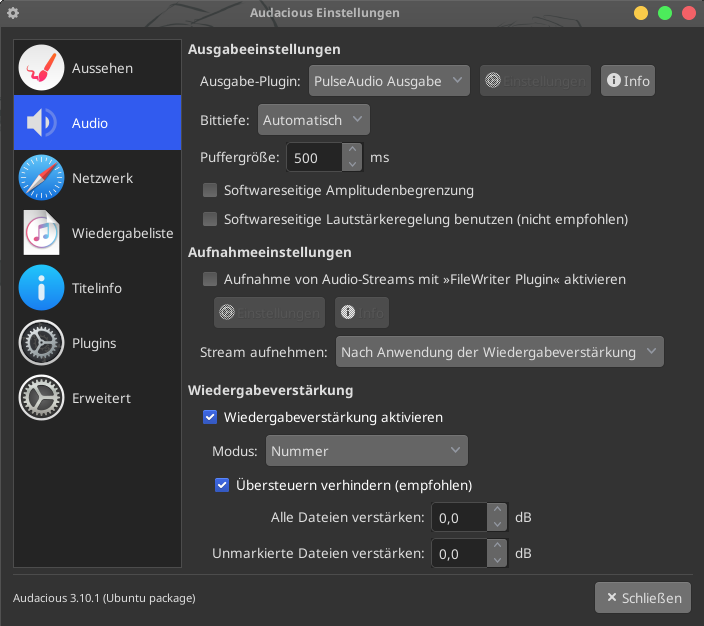Click the Alle Dateien verstärken dB field
This screenshot has width=704, height=626.
pyautogui.click(x=459, y=517)
